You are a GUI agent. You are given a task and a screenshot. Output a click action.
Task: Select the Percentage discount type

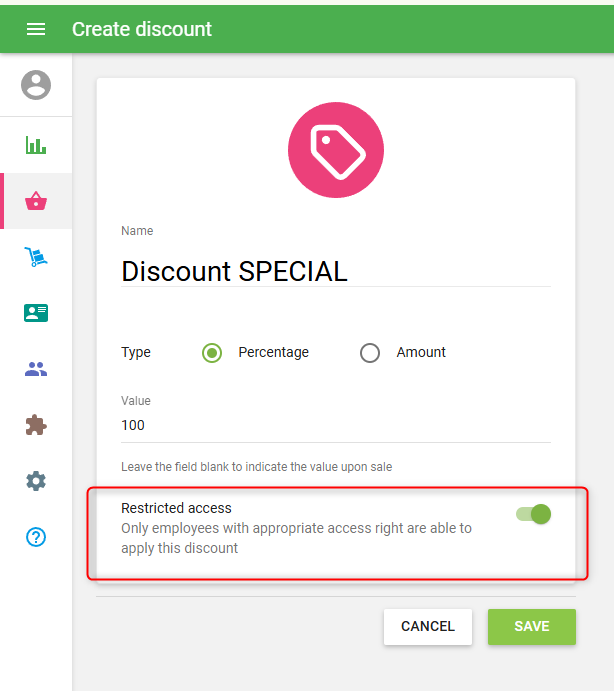point(212,353)
